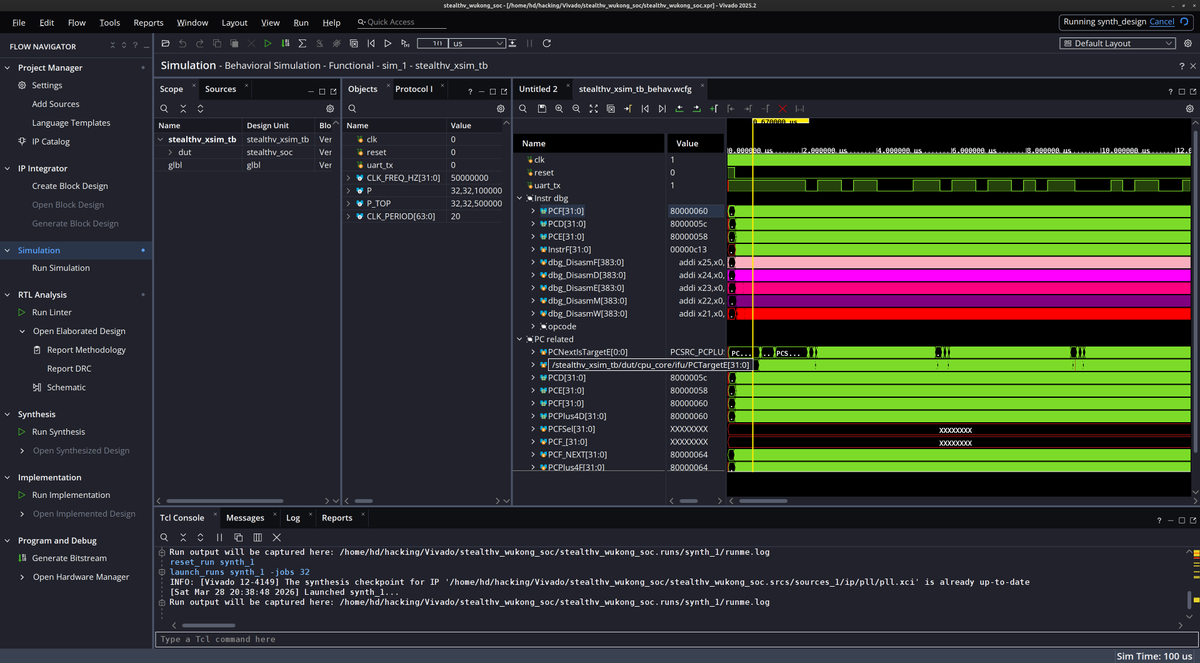Cancel the running synth_design task
Image resolution: width=1200 pixels, height=663 pixels.
1161,22
